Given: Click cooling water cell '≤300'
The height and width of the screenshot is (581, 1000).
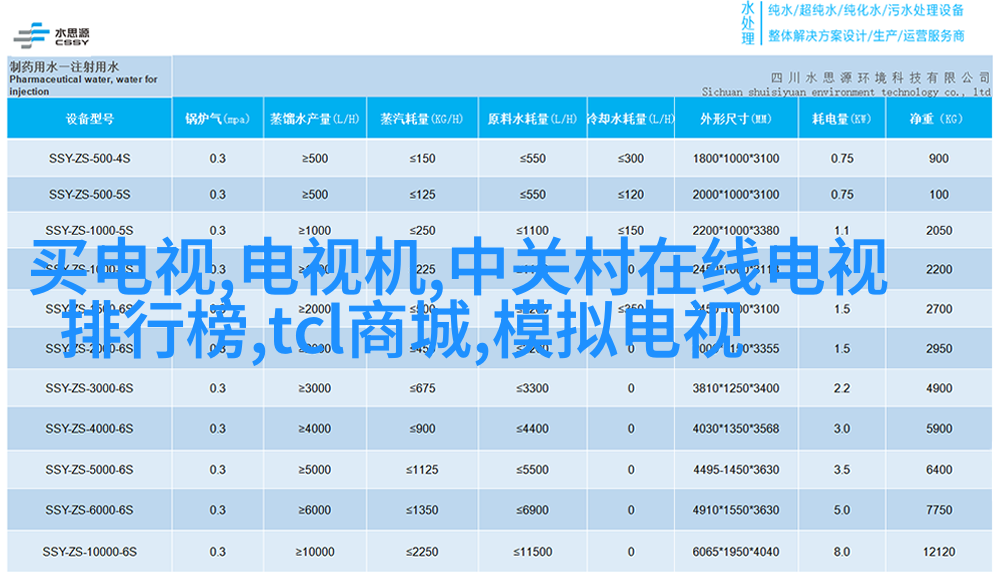Looking at the screenshot, I should point(630,158).
